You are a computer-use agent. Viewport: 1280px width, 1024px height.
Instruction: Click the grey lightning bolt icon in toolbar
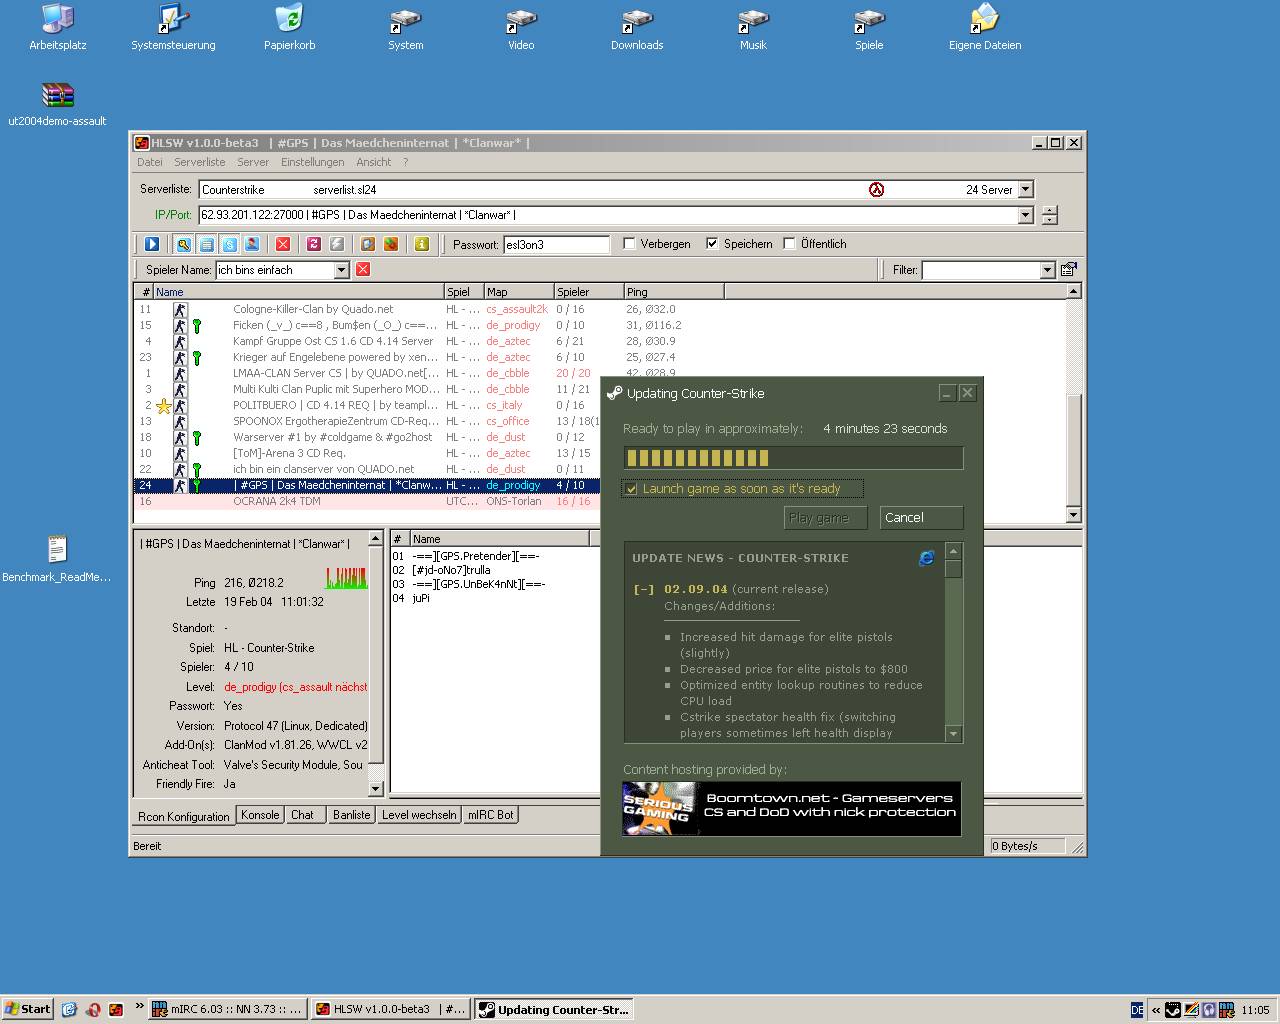pos(337,244)
